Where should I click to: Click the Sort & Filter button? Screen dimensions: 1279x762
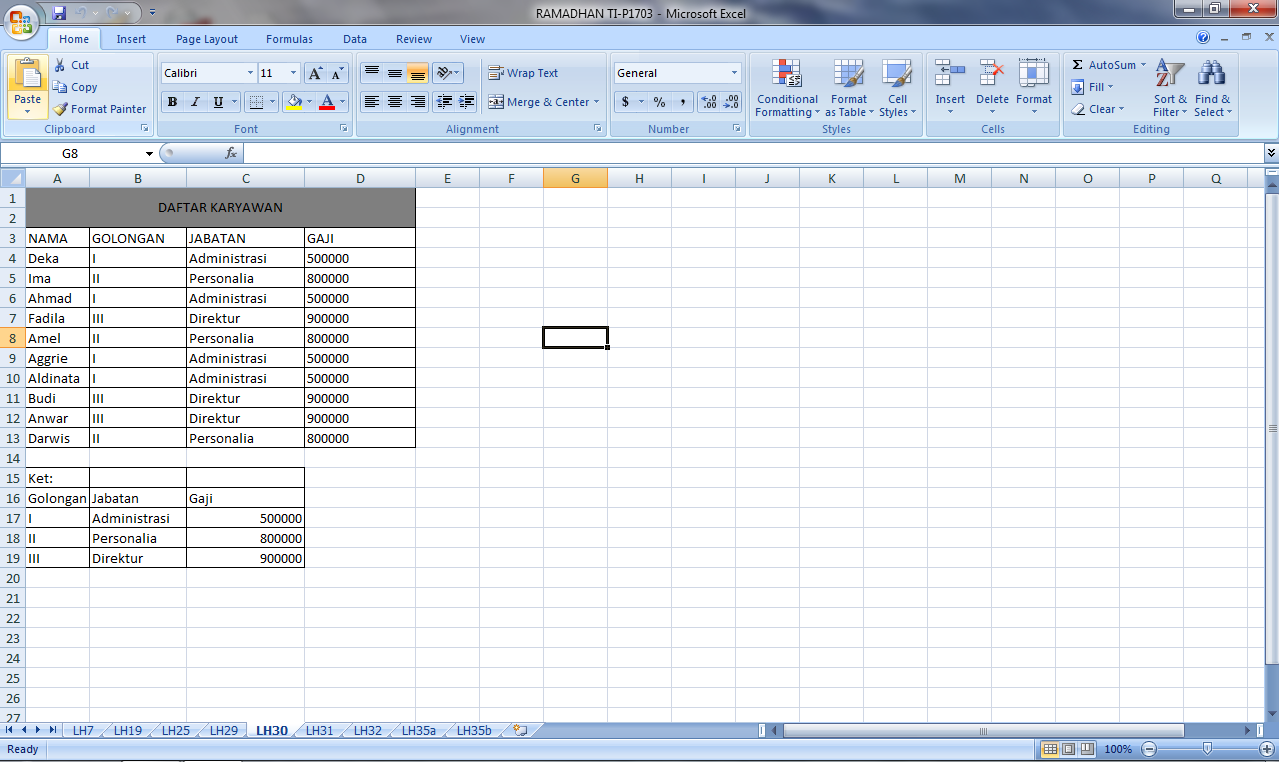pos(1168,86)
